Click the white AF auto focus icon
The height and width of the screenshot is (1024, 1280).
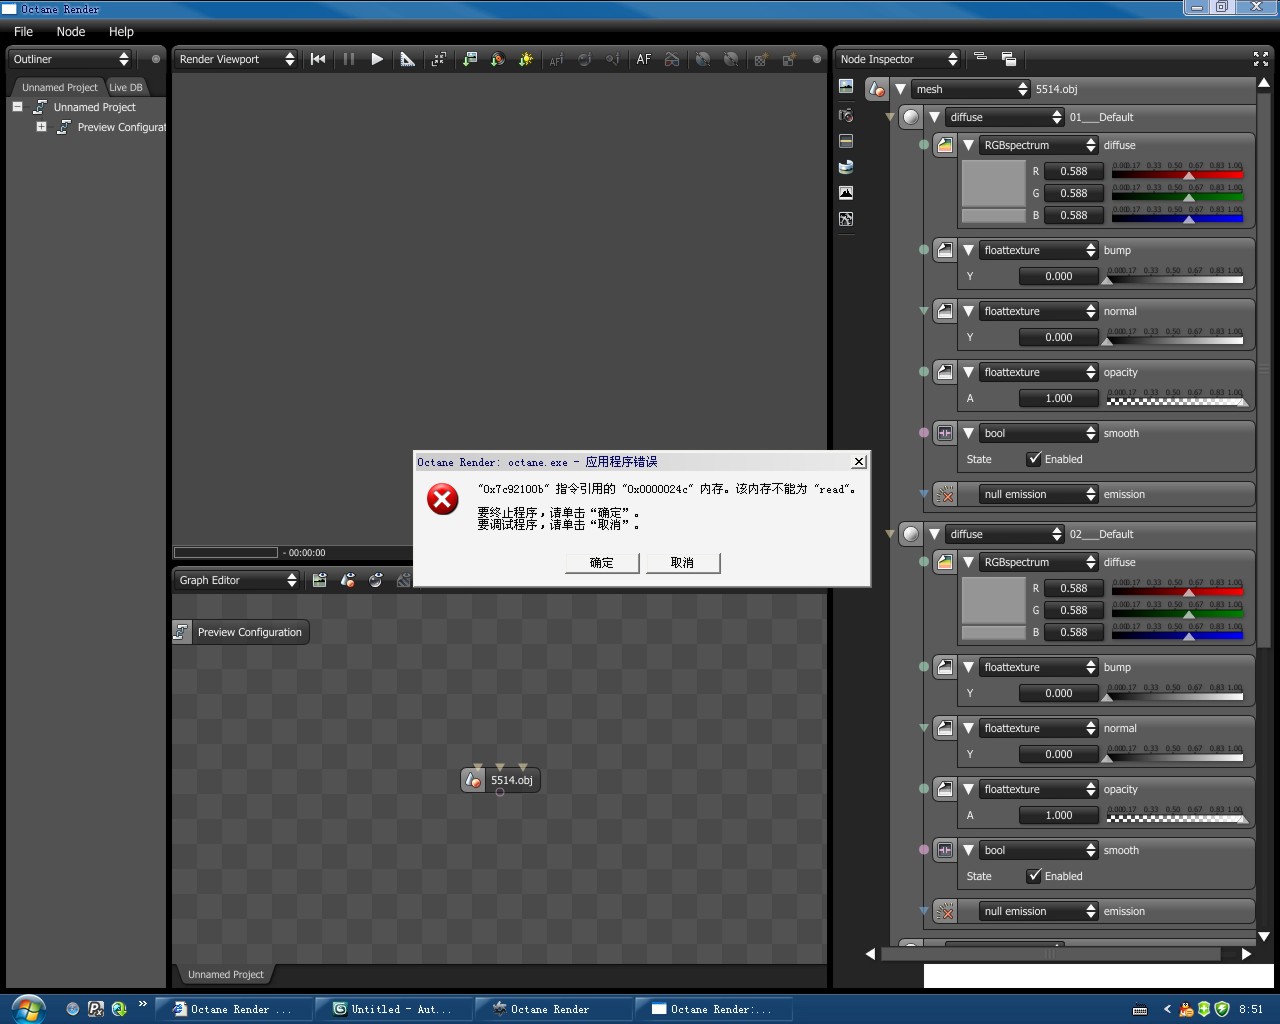643,59
